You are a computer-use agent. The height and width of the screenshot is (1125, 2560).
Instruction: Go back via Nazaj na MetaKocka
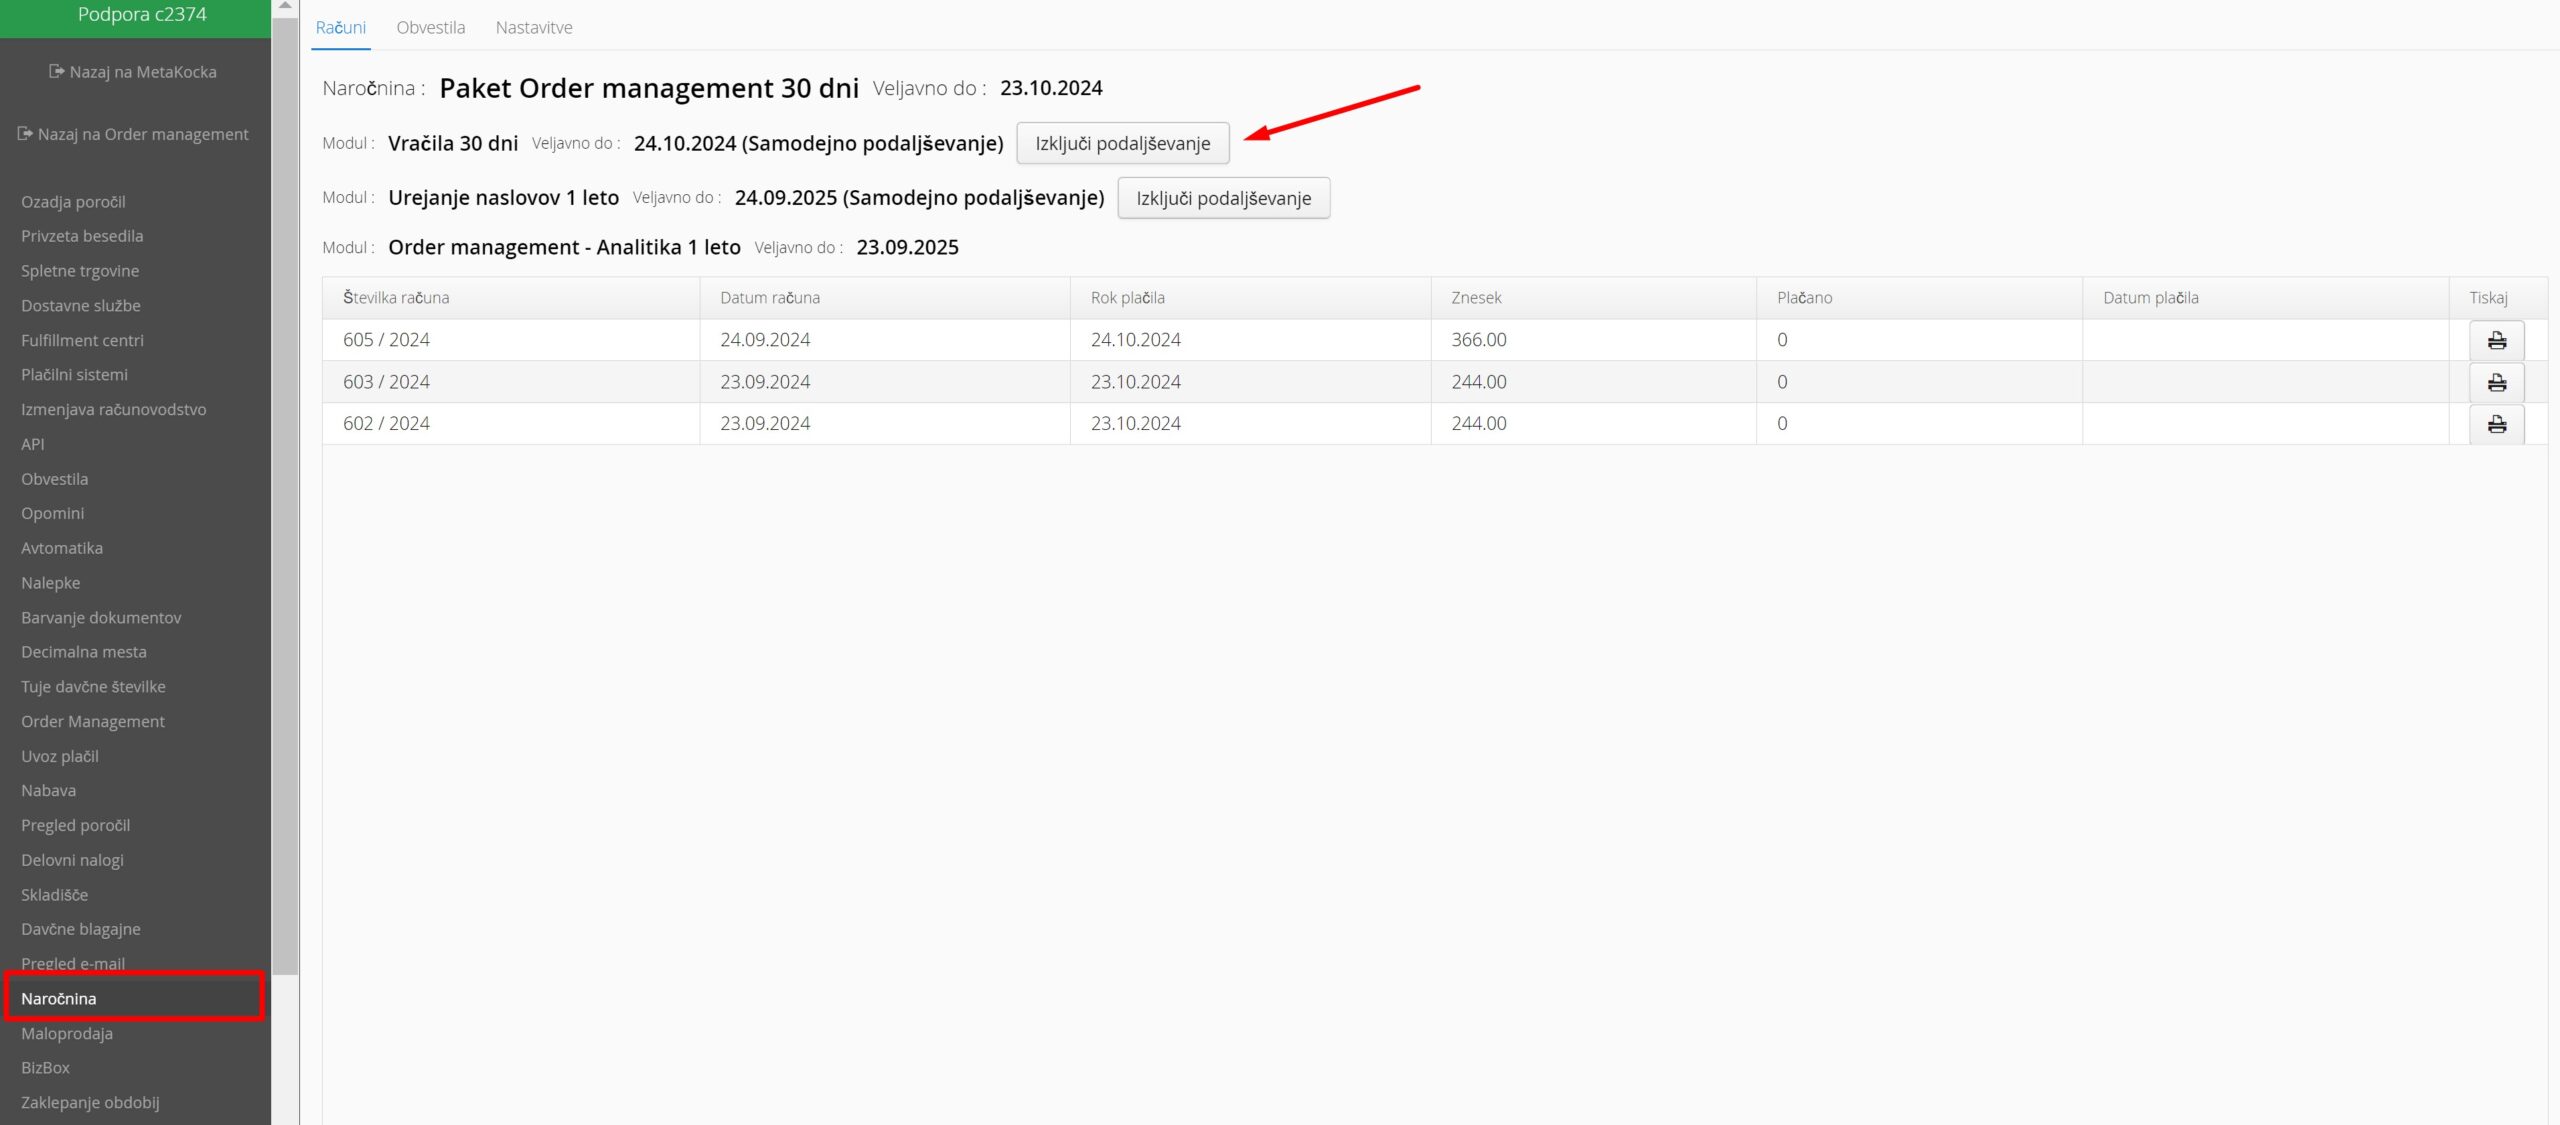point(133,72)
